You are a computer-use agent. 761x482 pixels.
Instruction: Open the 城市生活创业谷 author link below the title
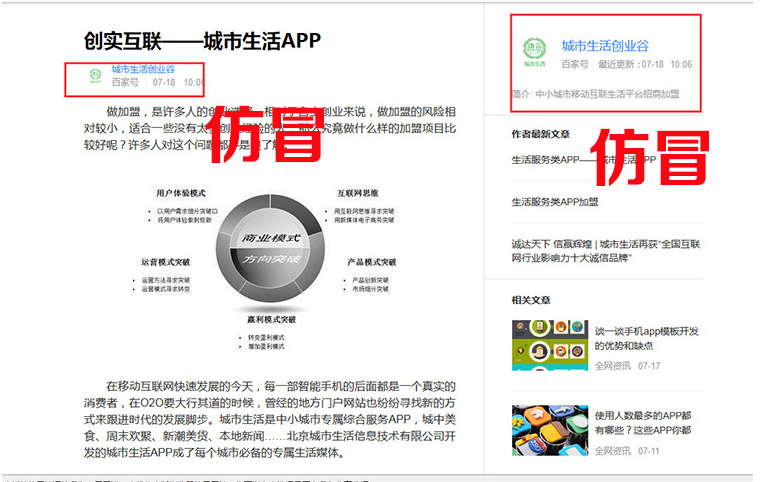(143, 69)
